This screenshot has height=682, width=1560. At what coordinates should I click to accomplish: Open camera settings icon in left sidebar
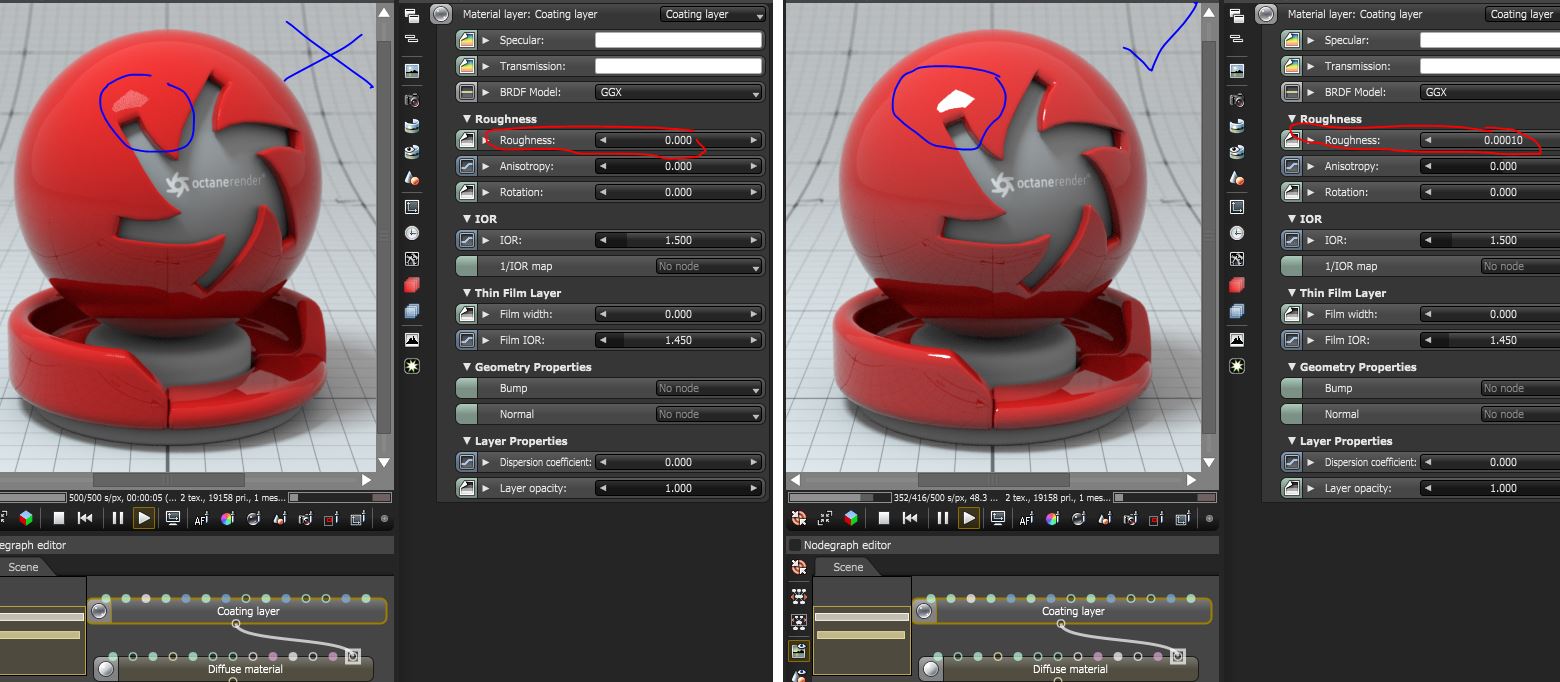tap(412, 100)
